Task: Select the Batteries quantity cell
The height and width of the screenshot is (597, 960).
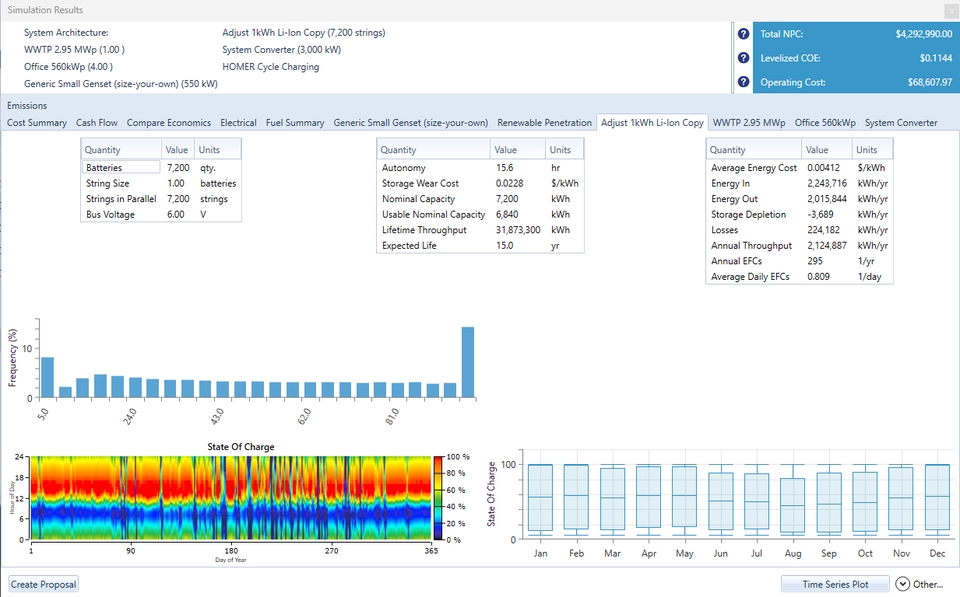Action: [x=120, y=168]
